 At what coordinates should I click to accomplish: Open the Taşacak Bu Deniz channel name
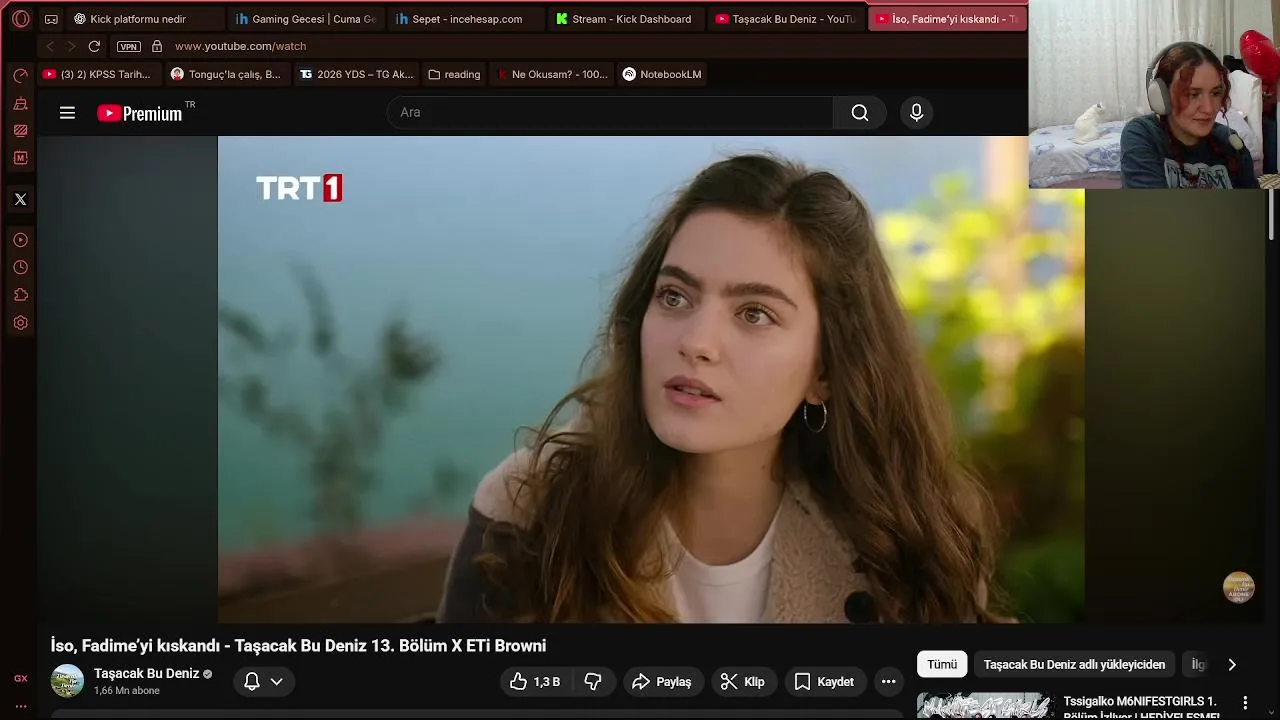tap(147, 673)
